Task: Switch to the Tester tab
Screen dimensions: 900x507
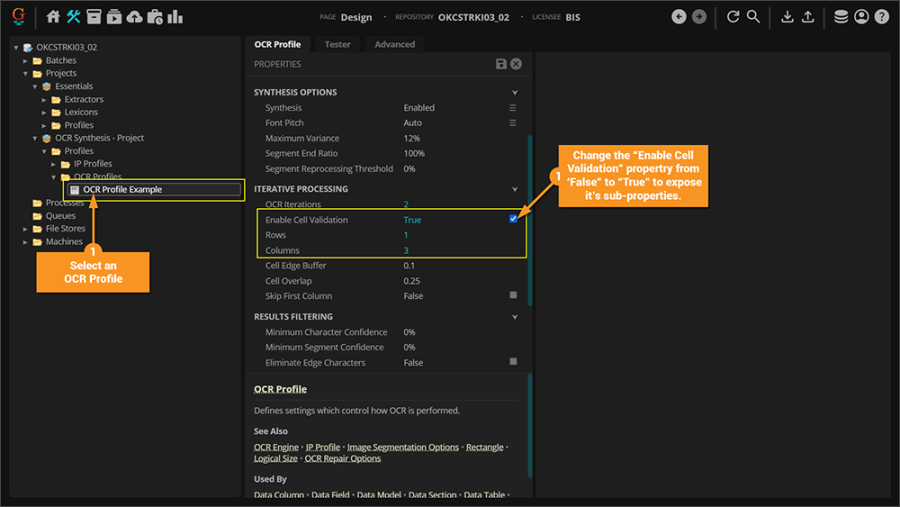Action: 338,44
